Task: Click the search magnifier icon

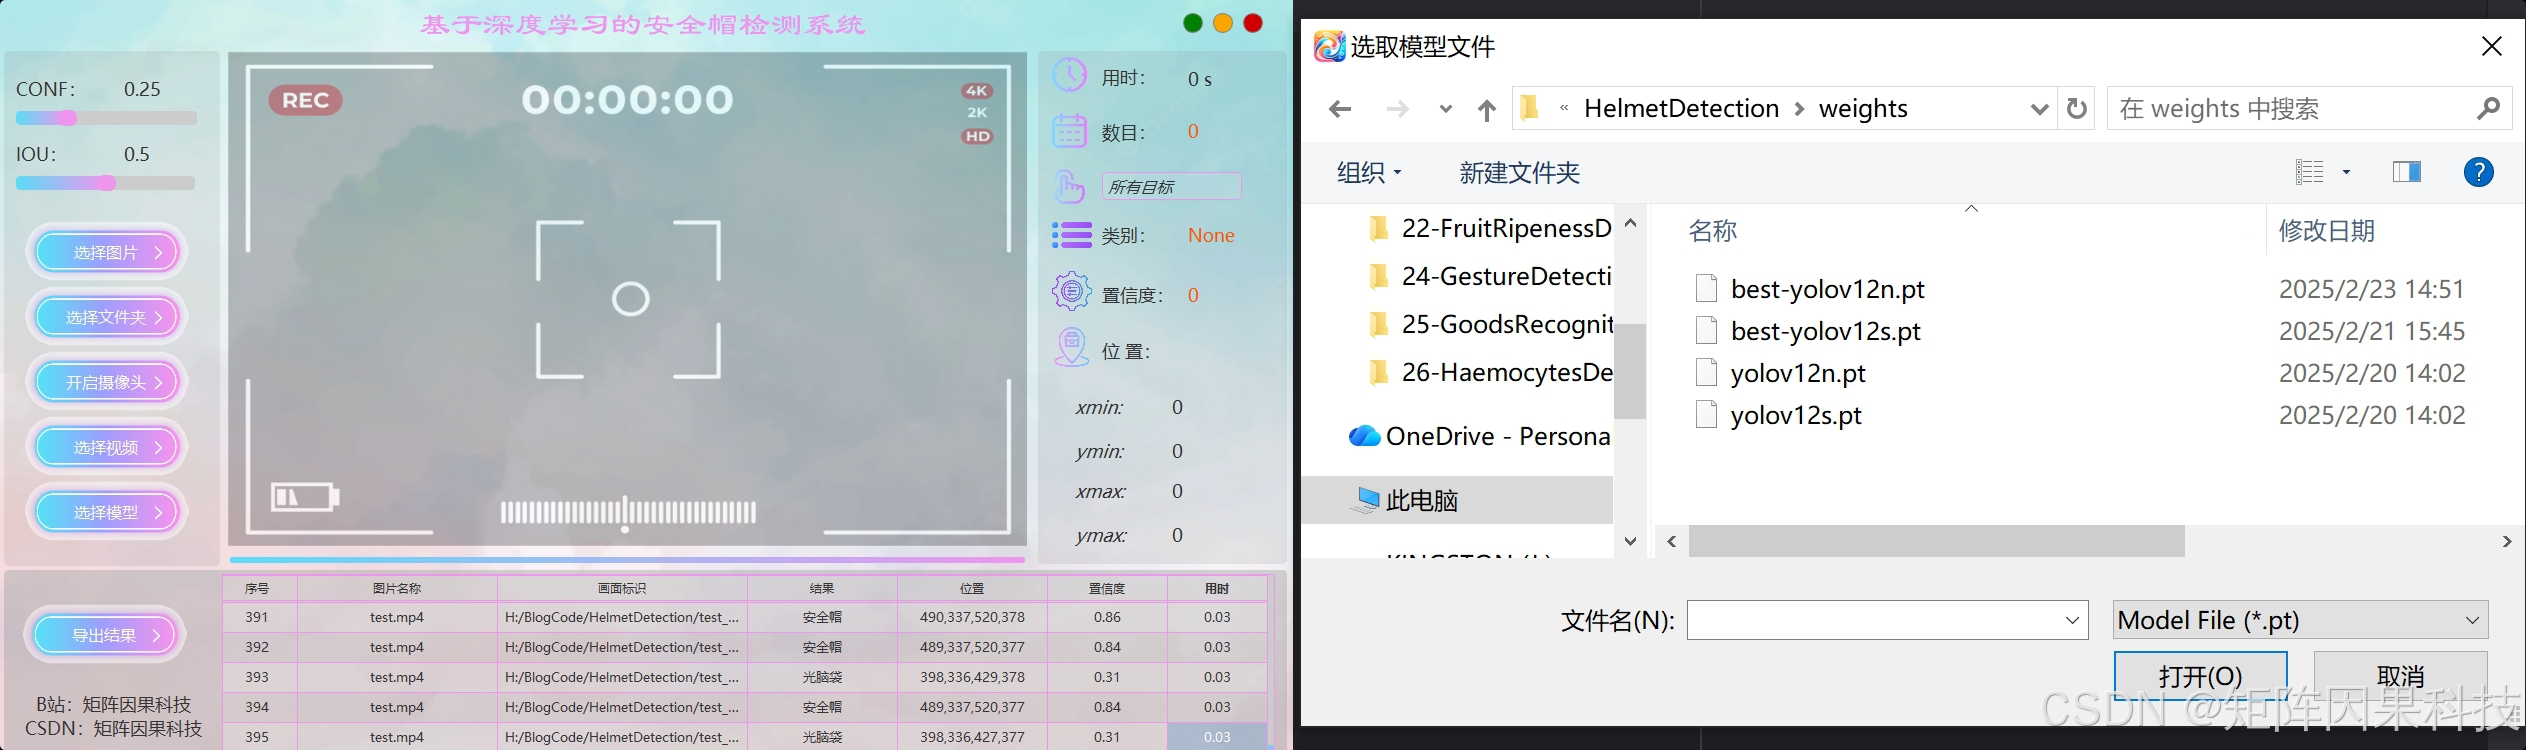Action: click(x=2489, y=108)
